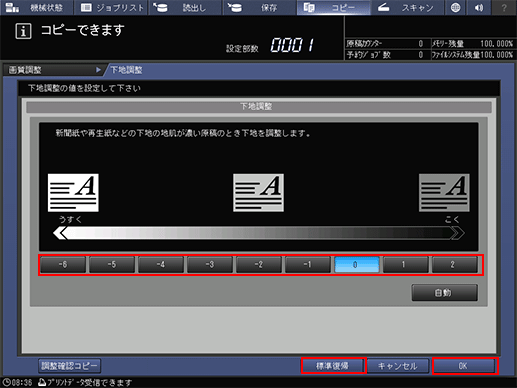The image size is (517, 388).
Task: Click the speaker sound icon
Action: click(479, 7)
